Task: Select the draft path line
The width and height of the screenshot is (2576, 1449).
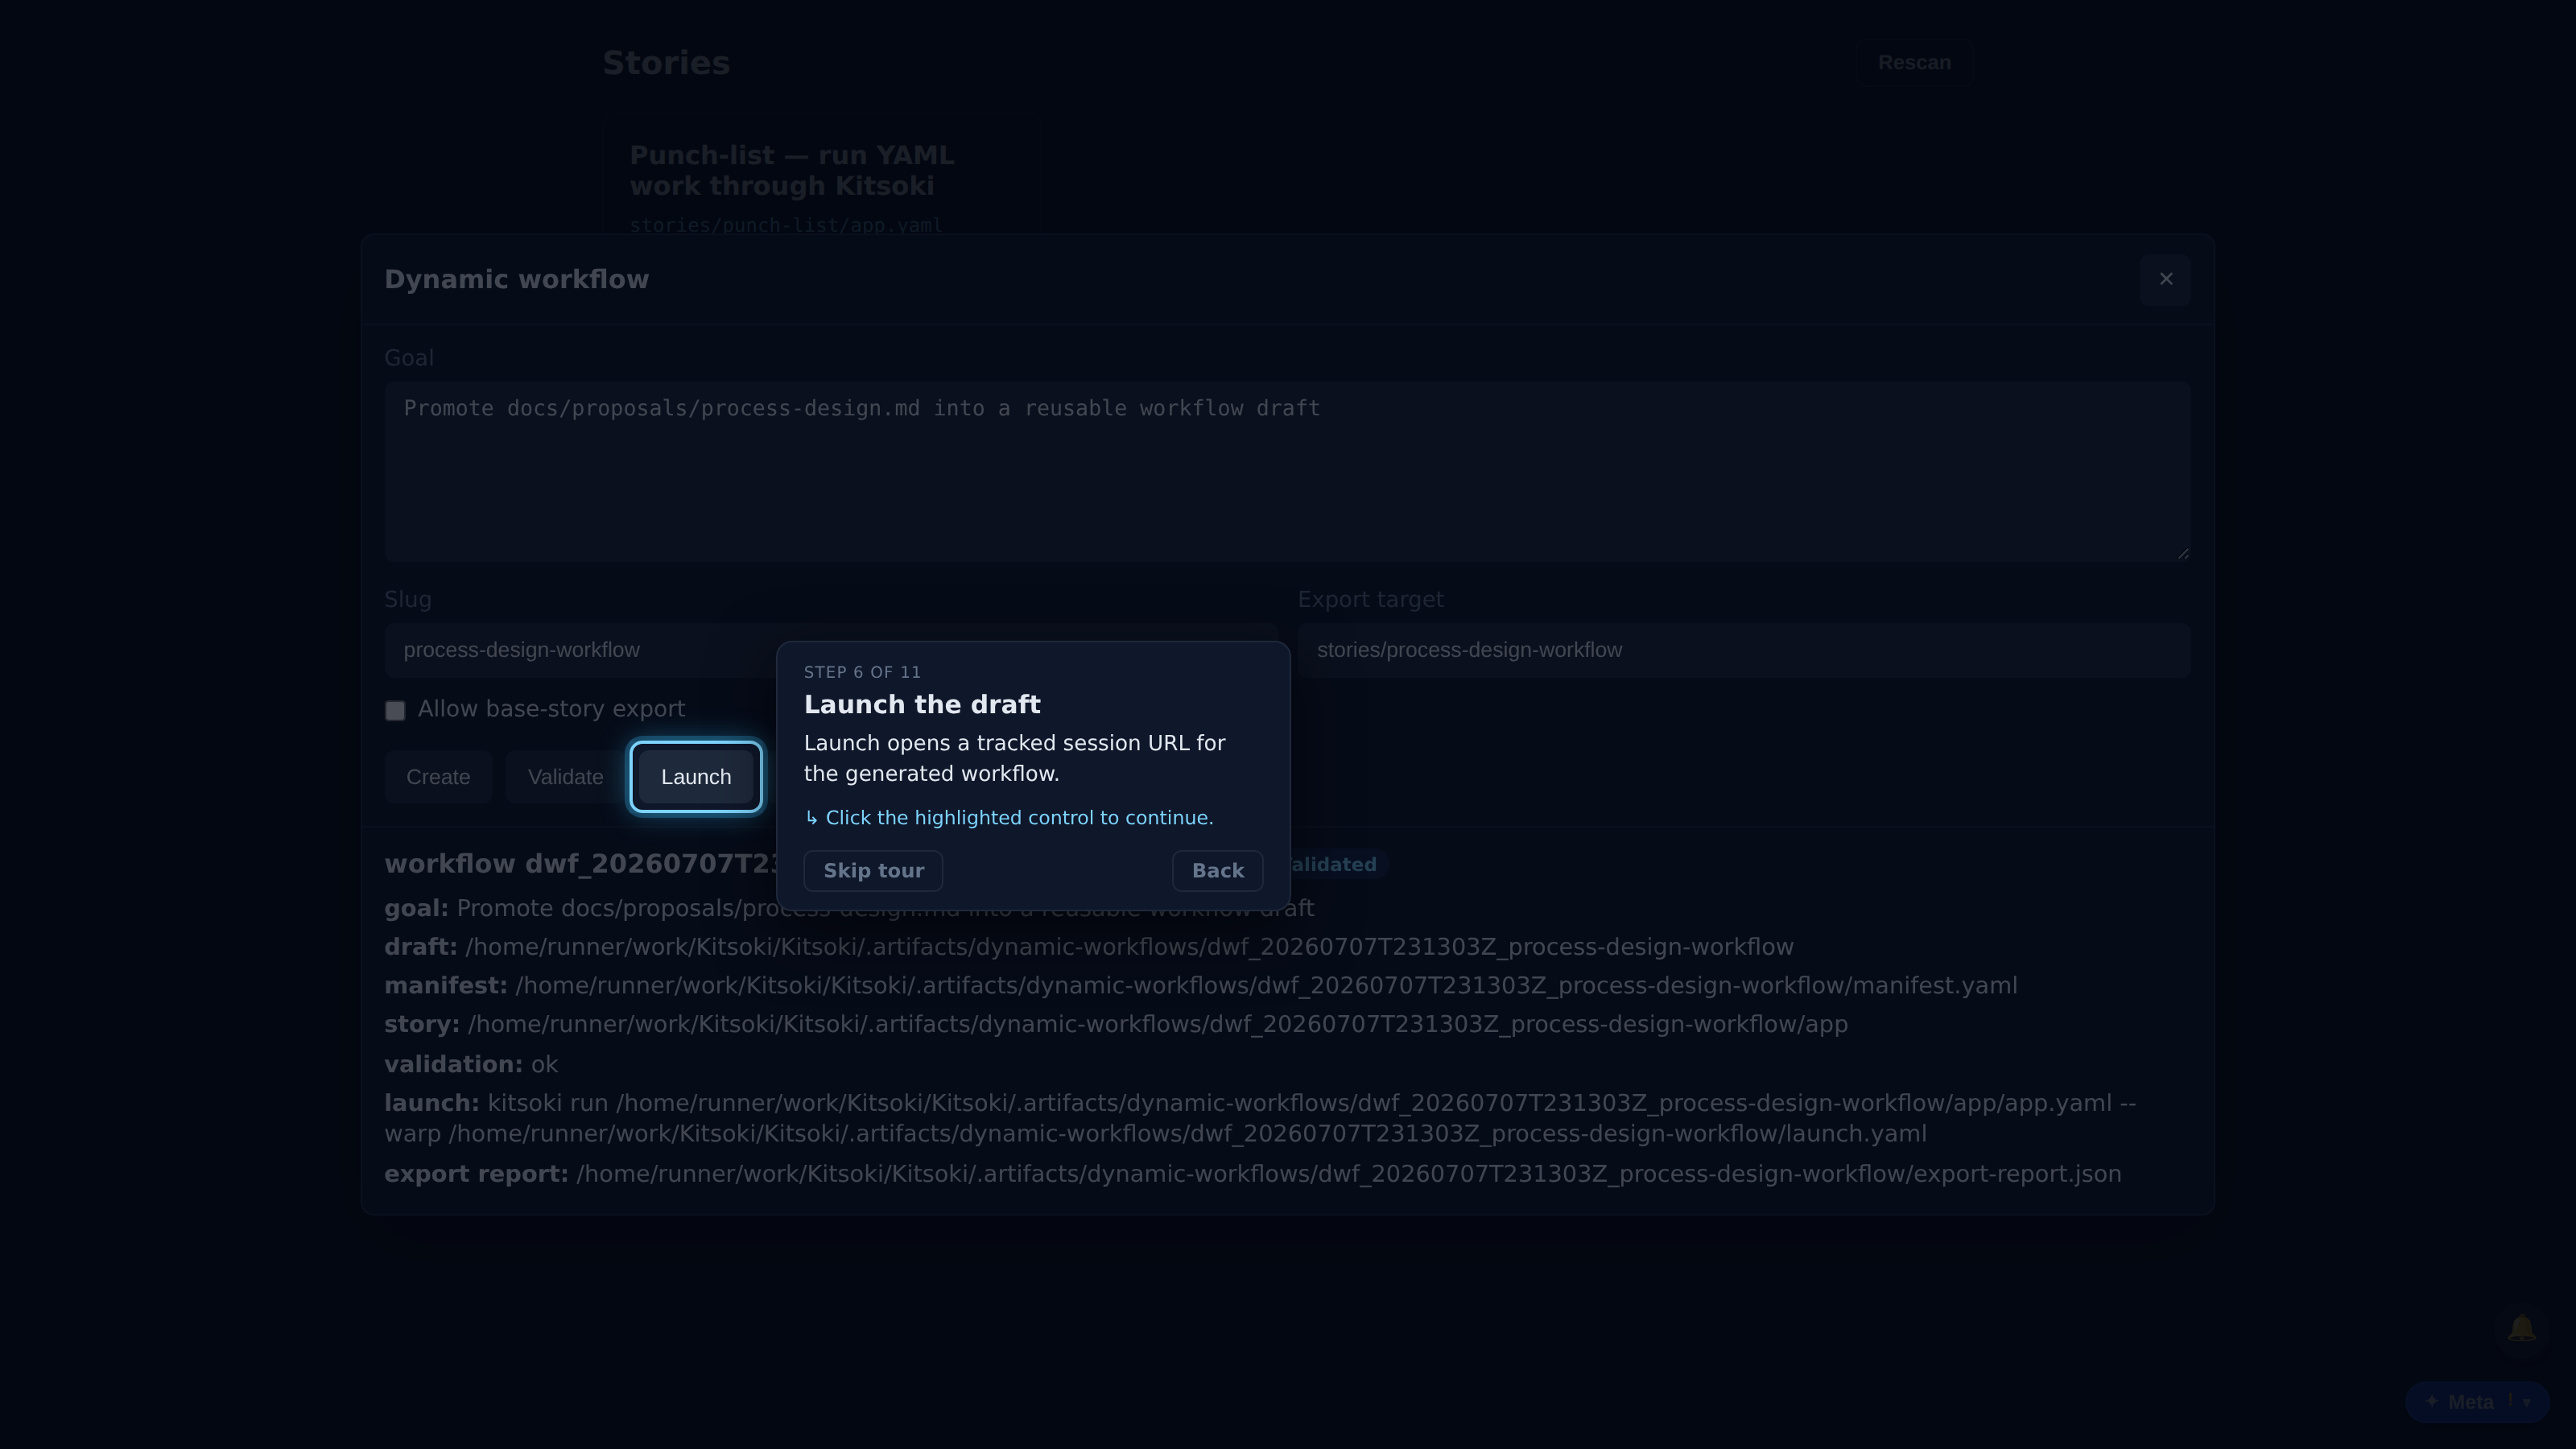Action: [1089, 947]
